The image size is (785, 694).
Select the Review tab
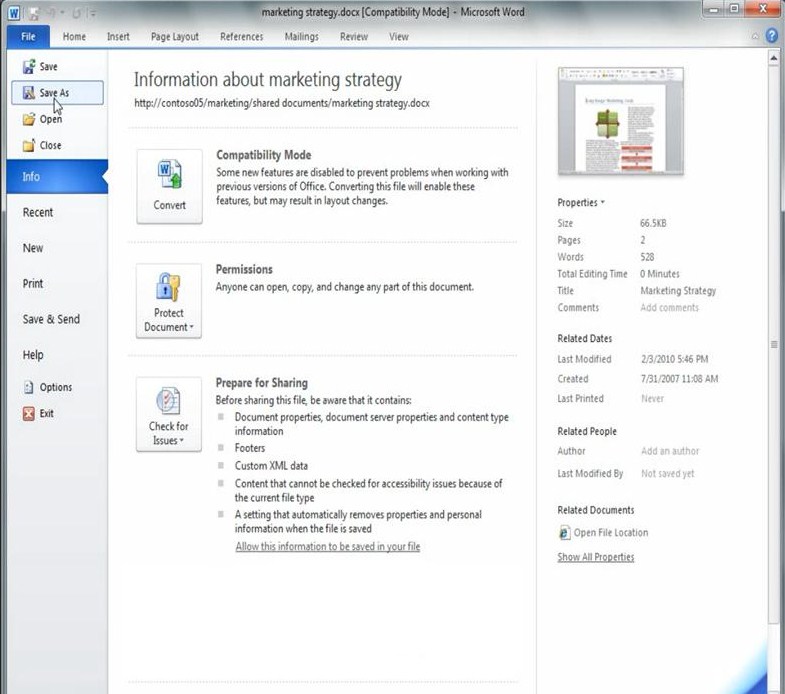354,37
